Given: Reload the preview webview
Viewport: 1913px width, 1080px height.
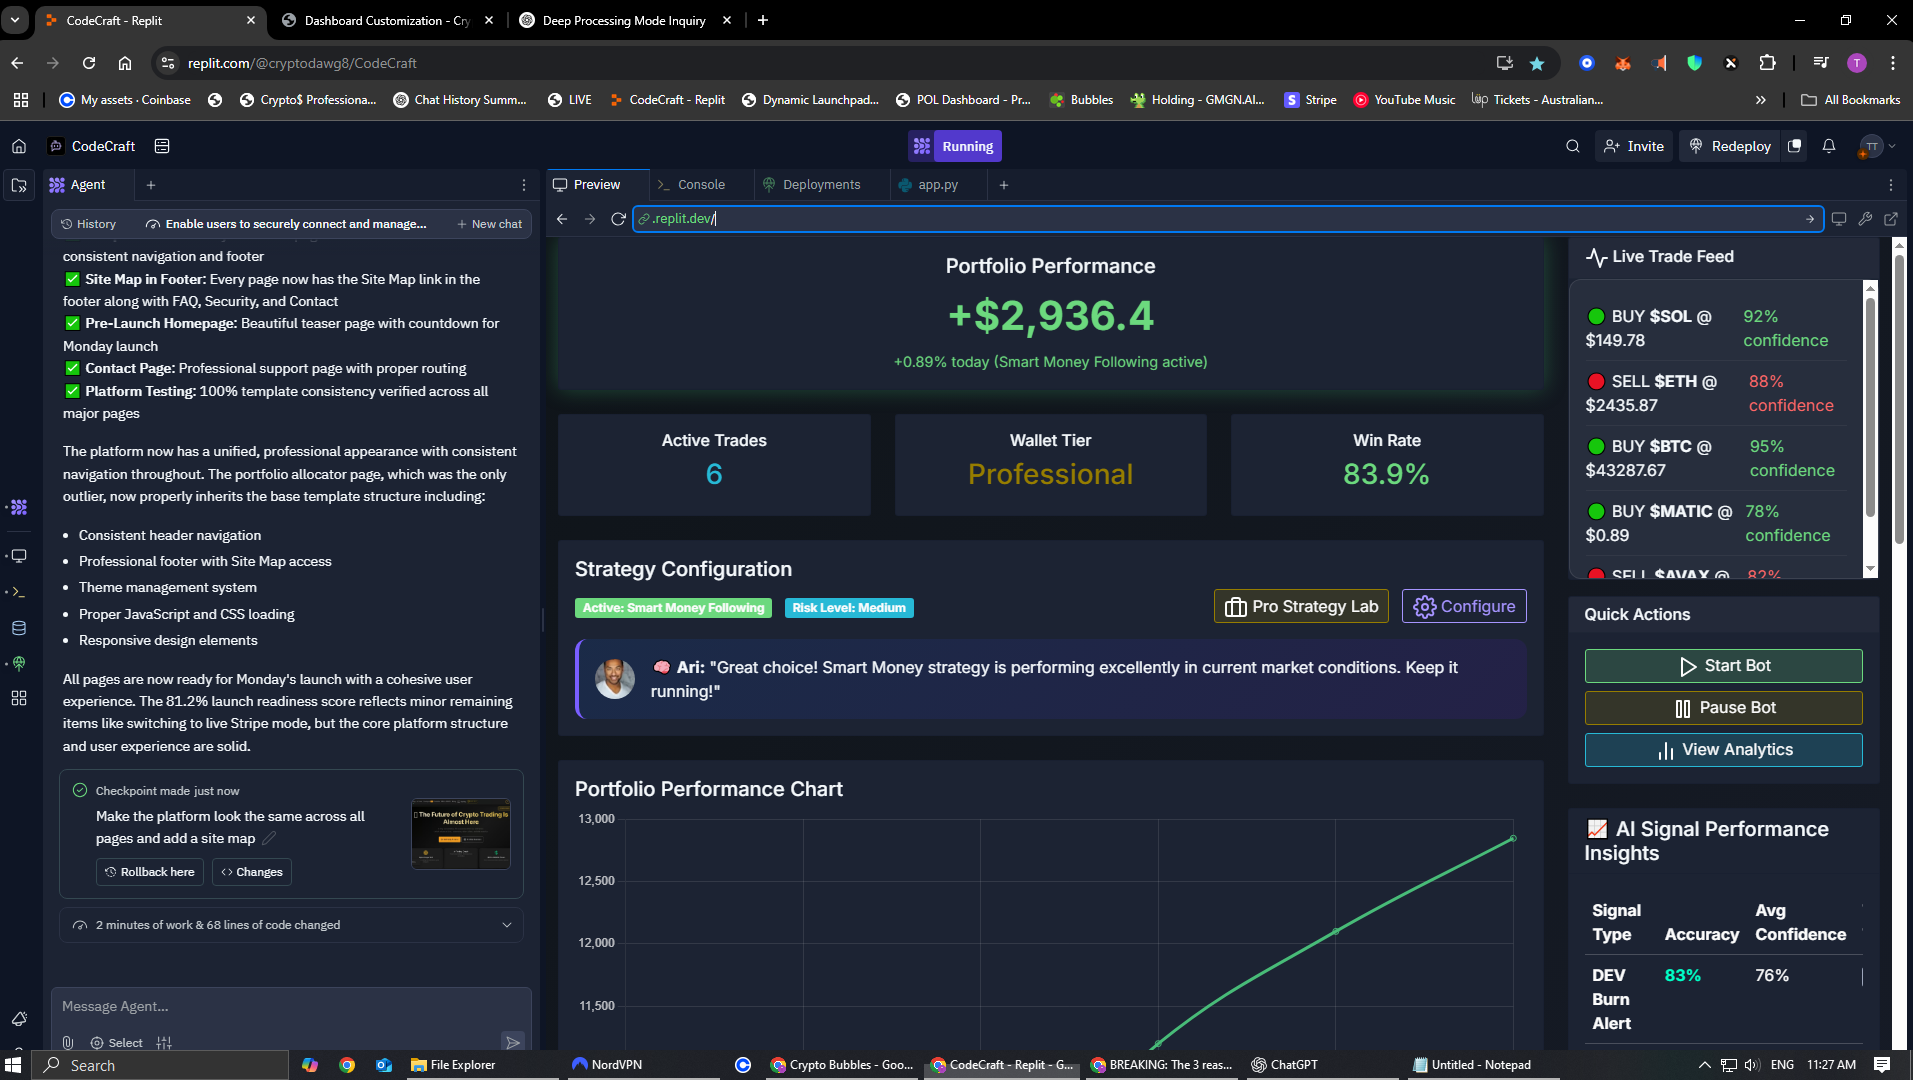Looking at the screenshot, I should tap(618, 219).
